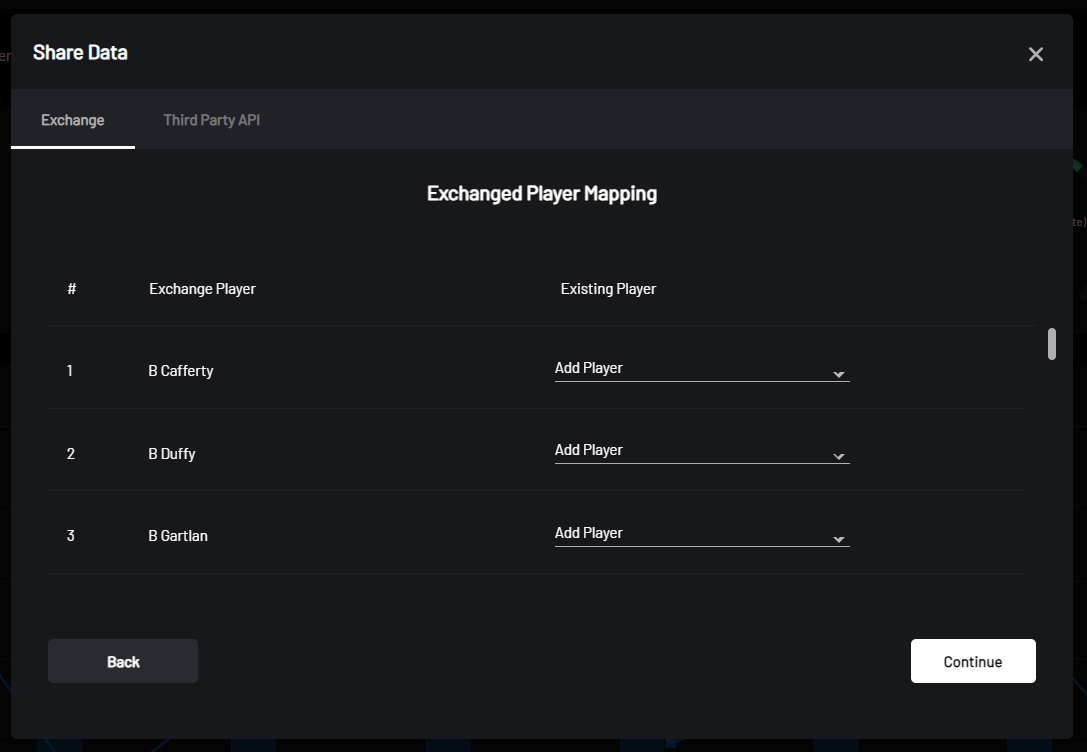
Task: Switch to the Third Party API tab
Action: tap(211, 119)
